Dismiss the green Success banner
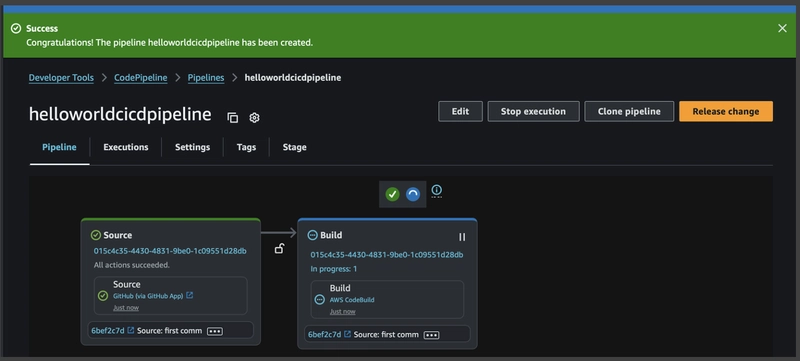This screenshot has height=361, width=800. click(782, 29)
